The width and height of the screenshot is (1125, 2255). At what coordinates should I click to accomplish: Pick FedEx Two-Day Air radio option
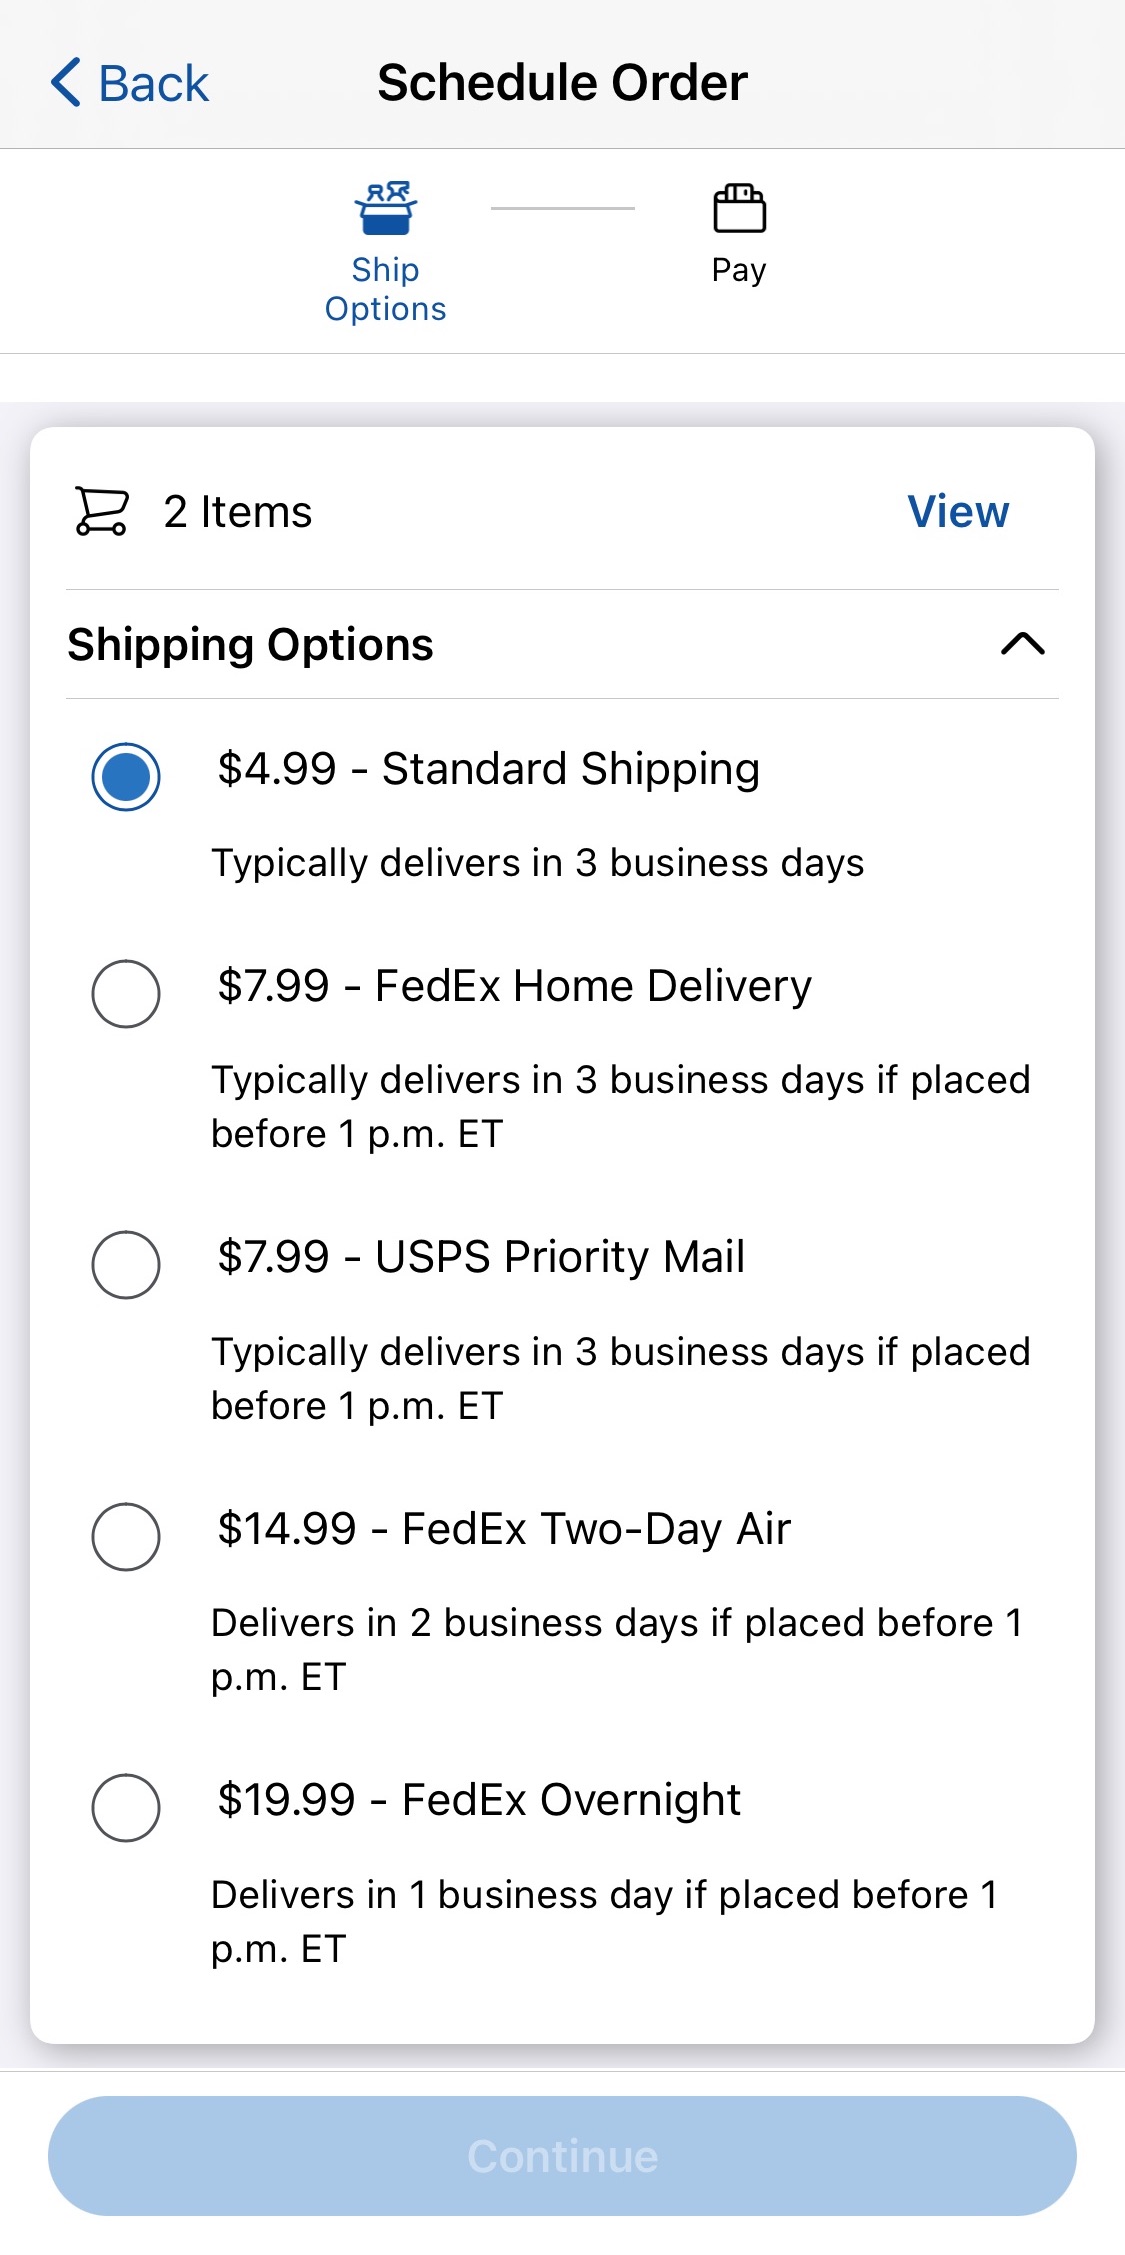(126, 1536)
